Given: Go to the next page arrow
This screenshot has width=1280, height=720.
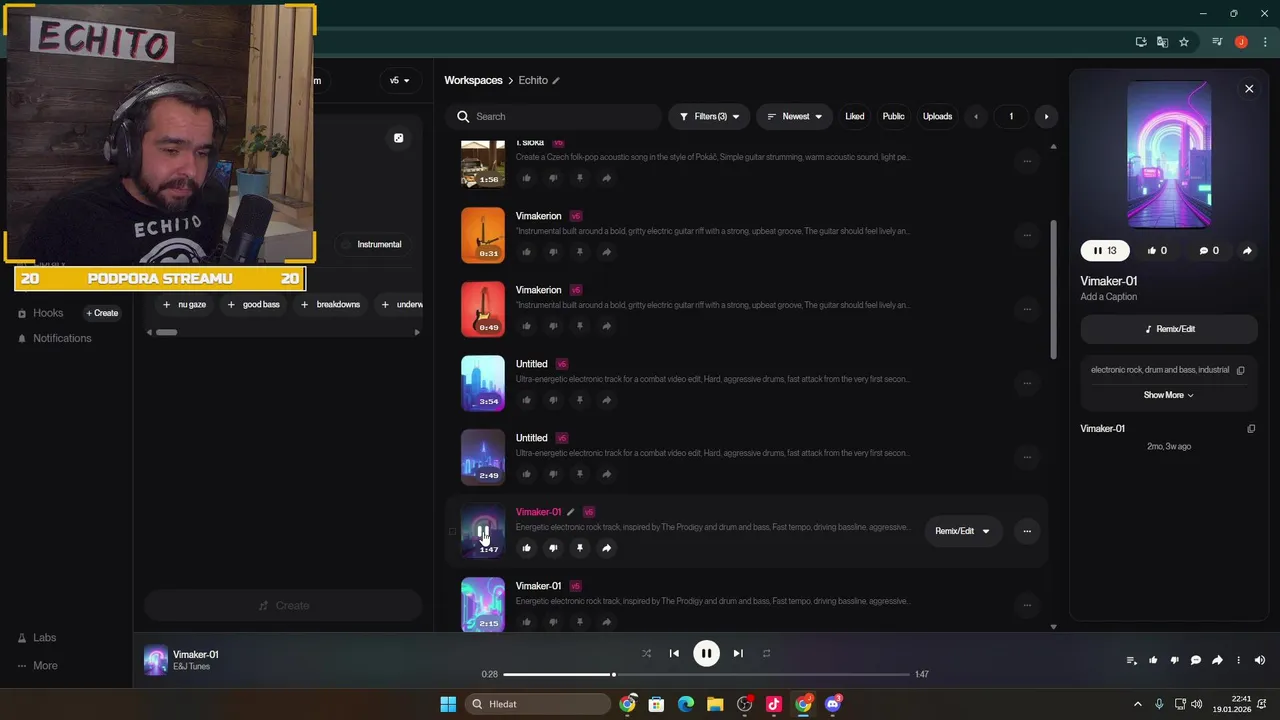Looking at the screenshot, I should [x=1046, y=116].
